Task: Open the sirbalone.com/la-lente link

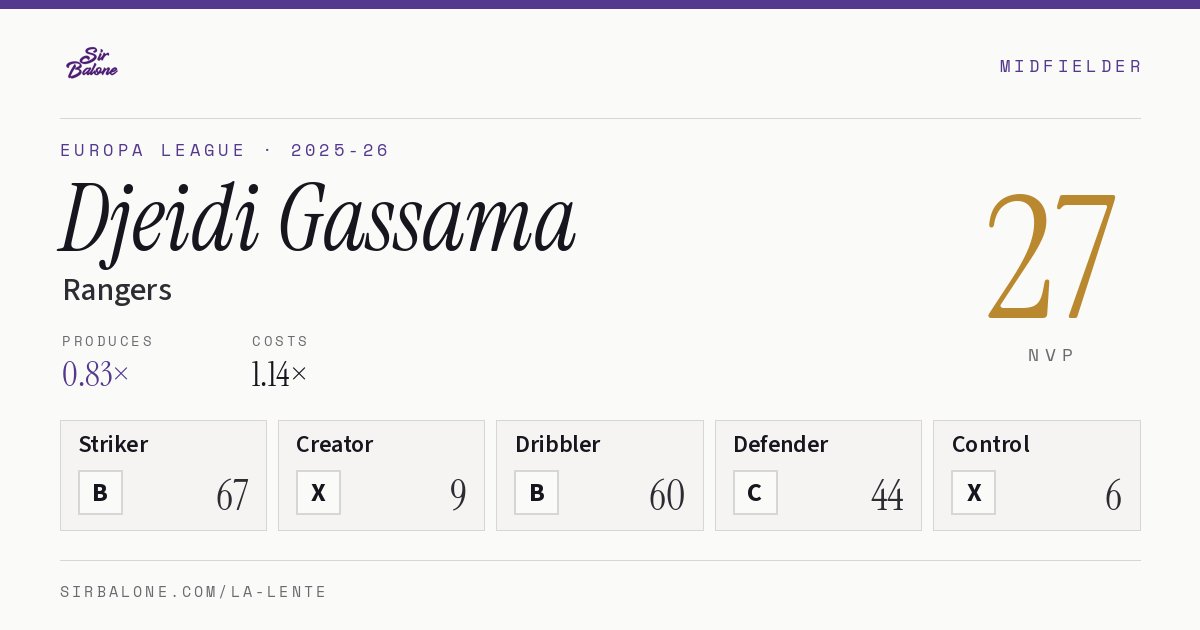Action: click(x=194, y=592)
